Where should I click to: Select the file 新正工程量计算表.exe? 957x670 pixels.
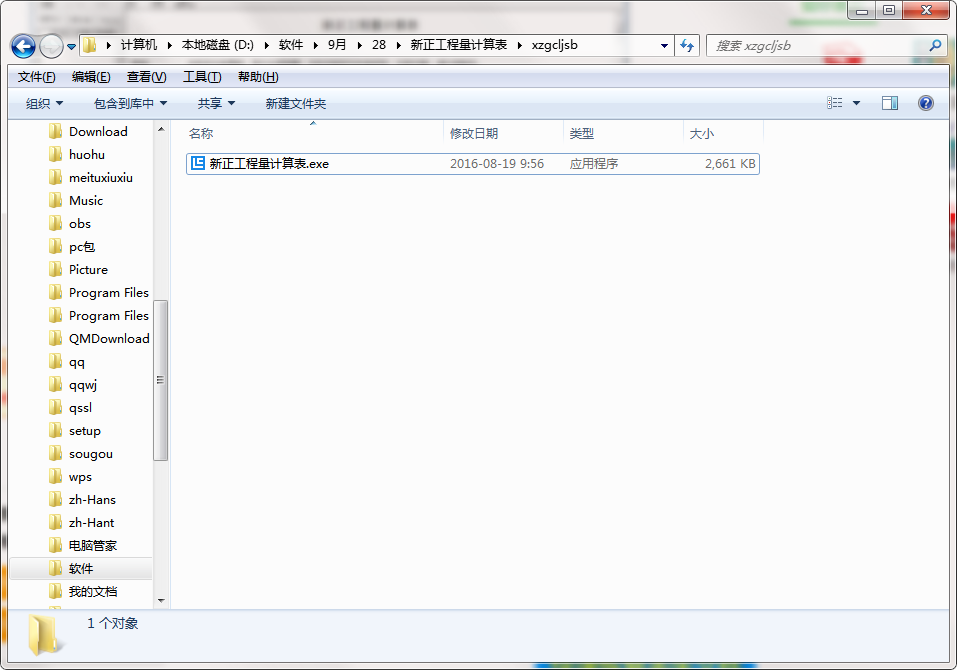point(473,164)
